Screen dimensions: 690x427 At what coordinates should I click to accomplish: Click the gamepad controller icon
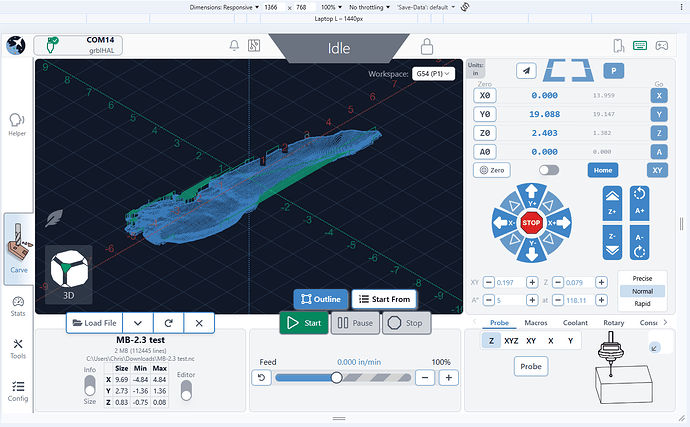(661, 46)
